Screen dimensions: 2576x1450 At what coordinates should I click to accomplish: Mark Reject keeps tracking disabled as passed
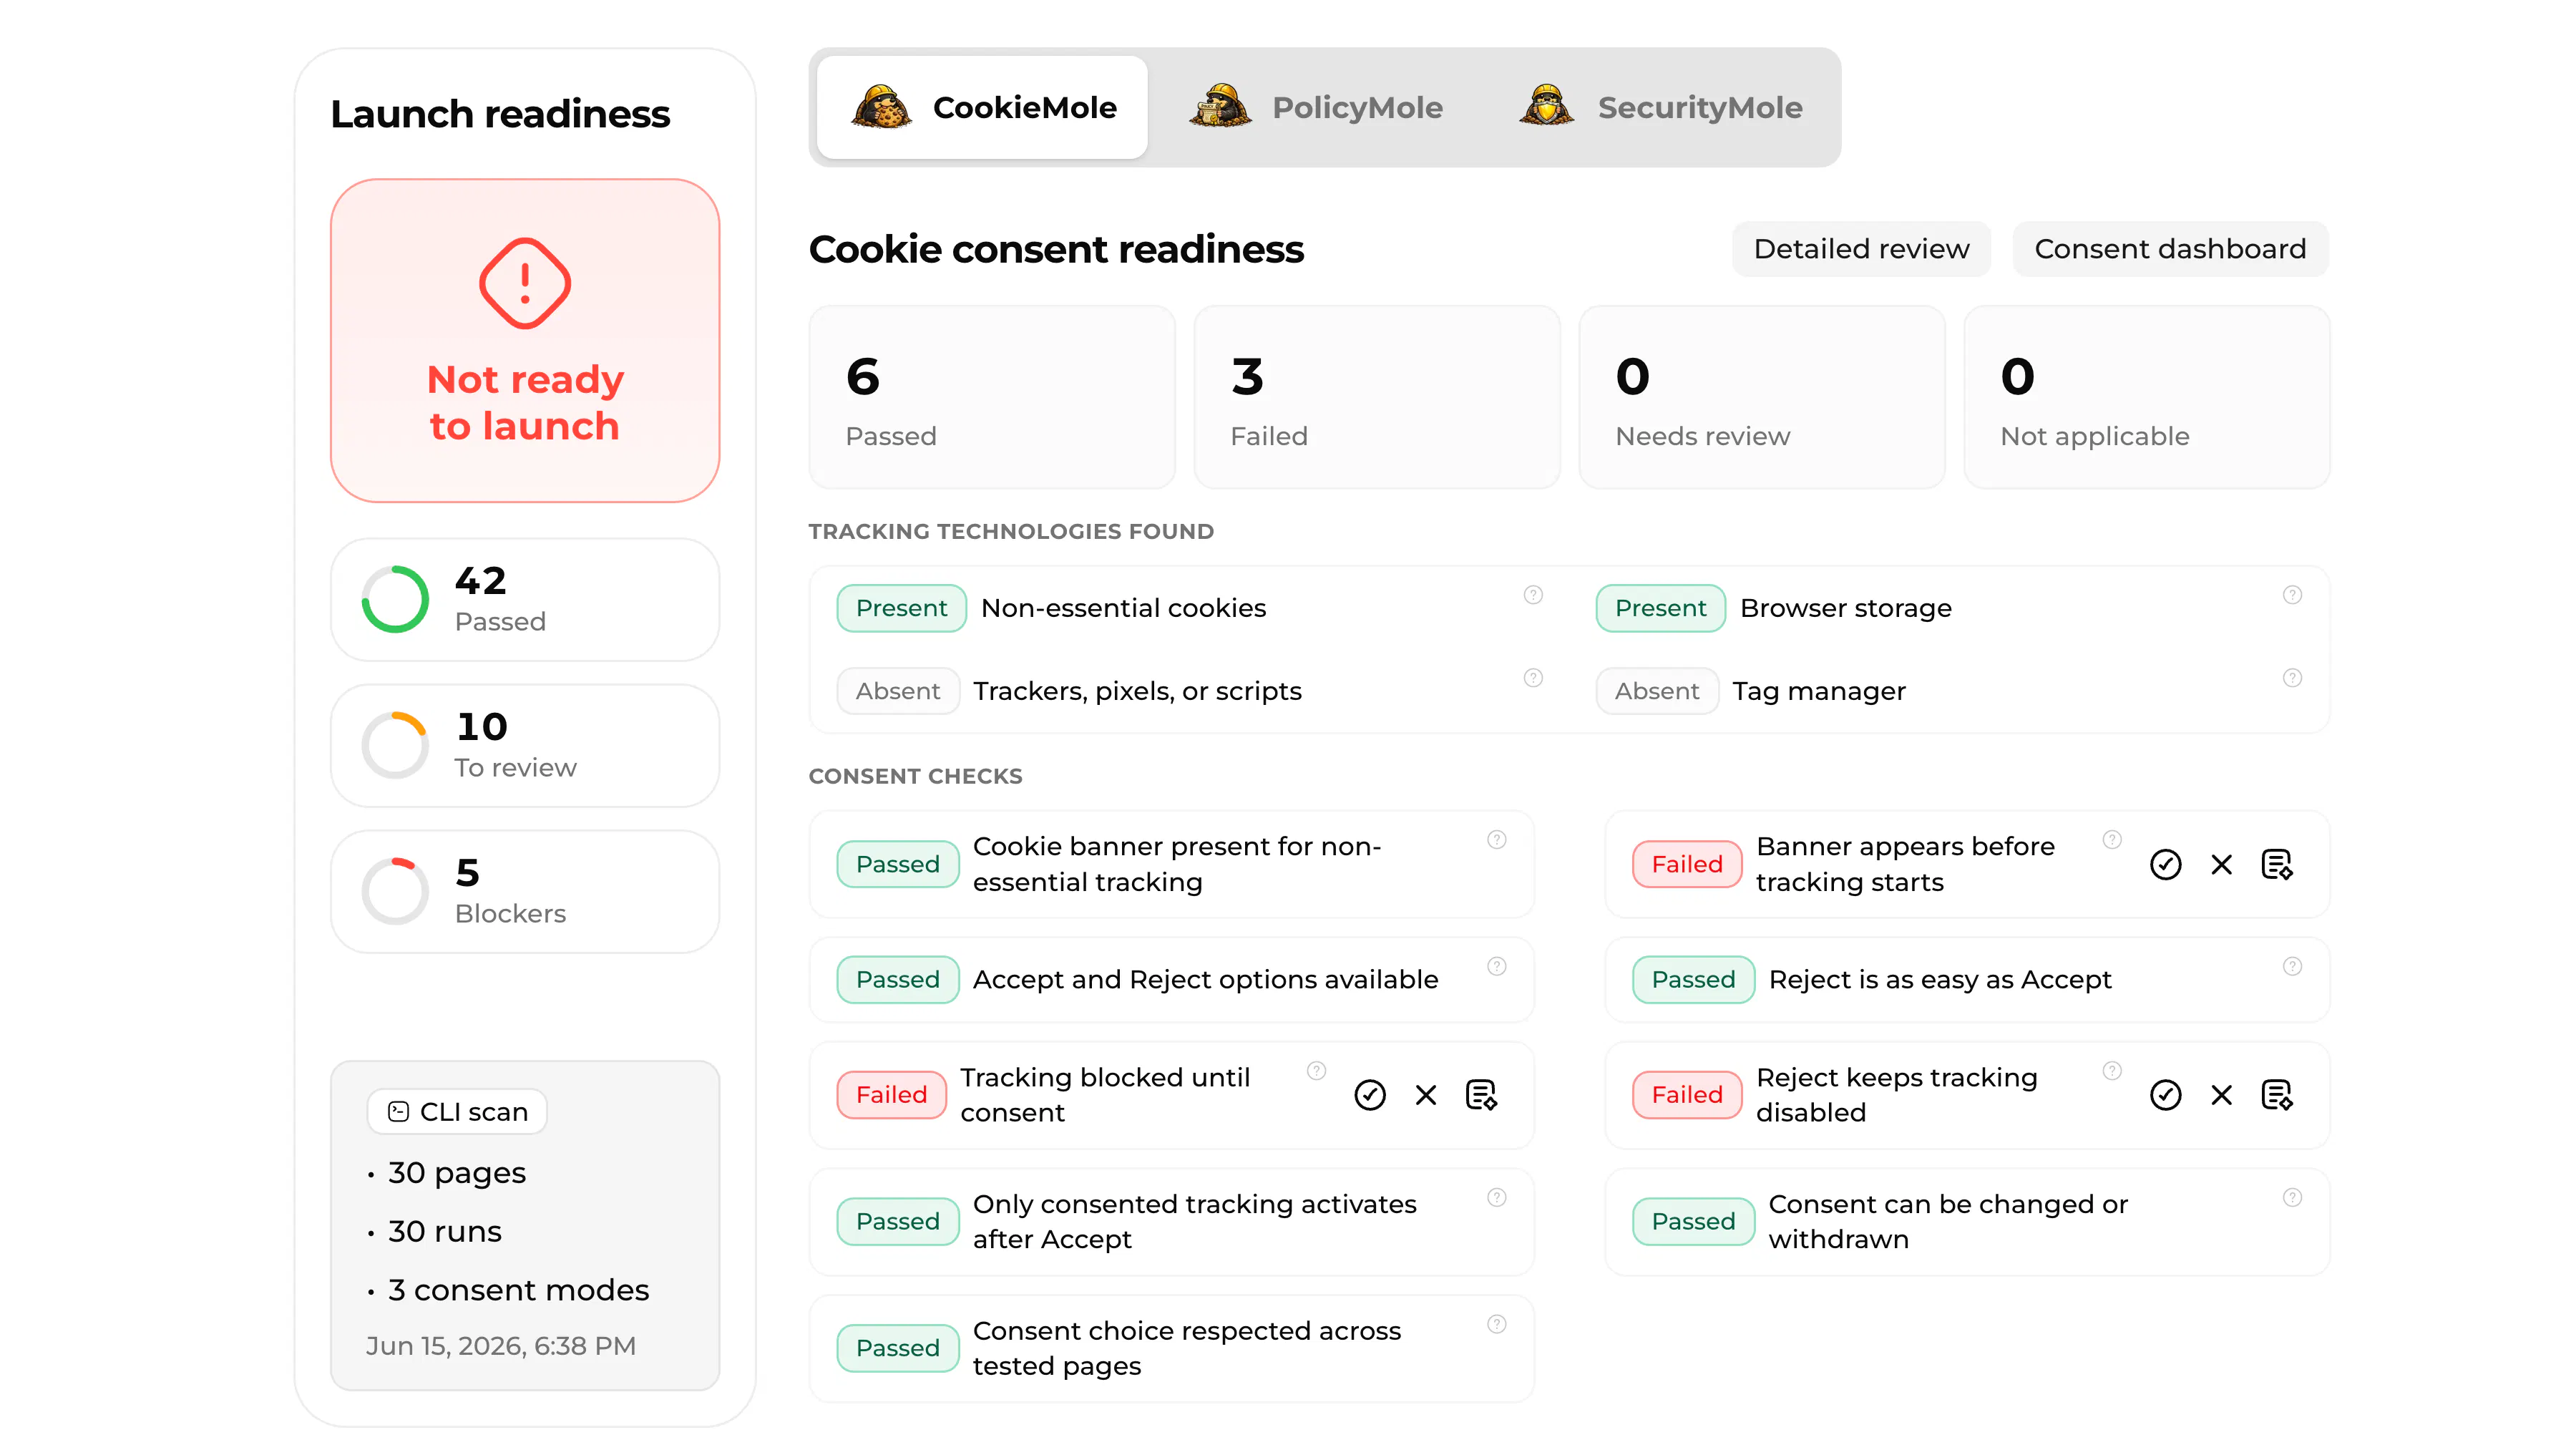(x=2166, y=1096)
